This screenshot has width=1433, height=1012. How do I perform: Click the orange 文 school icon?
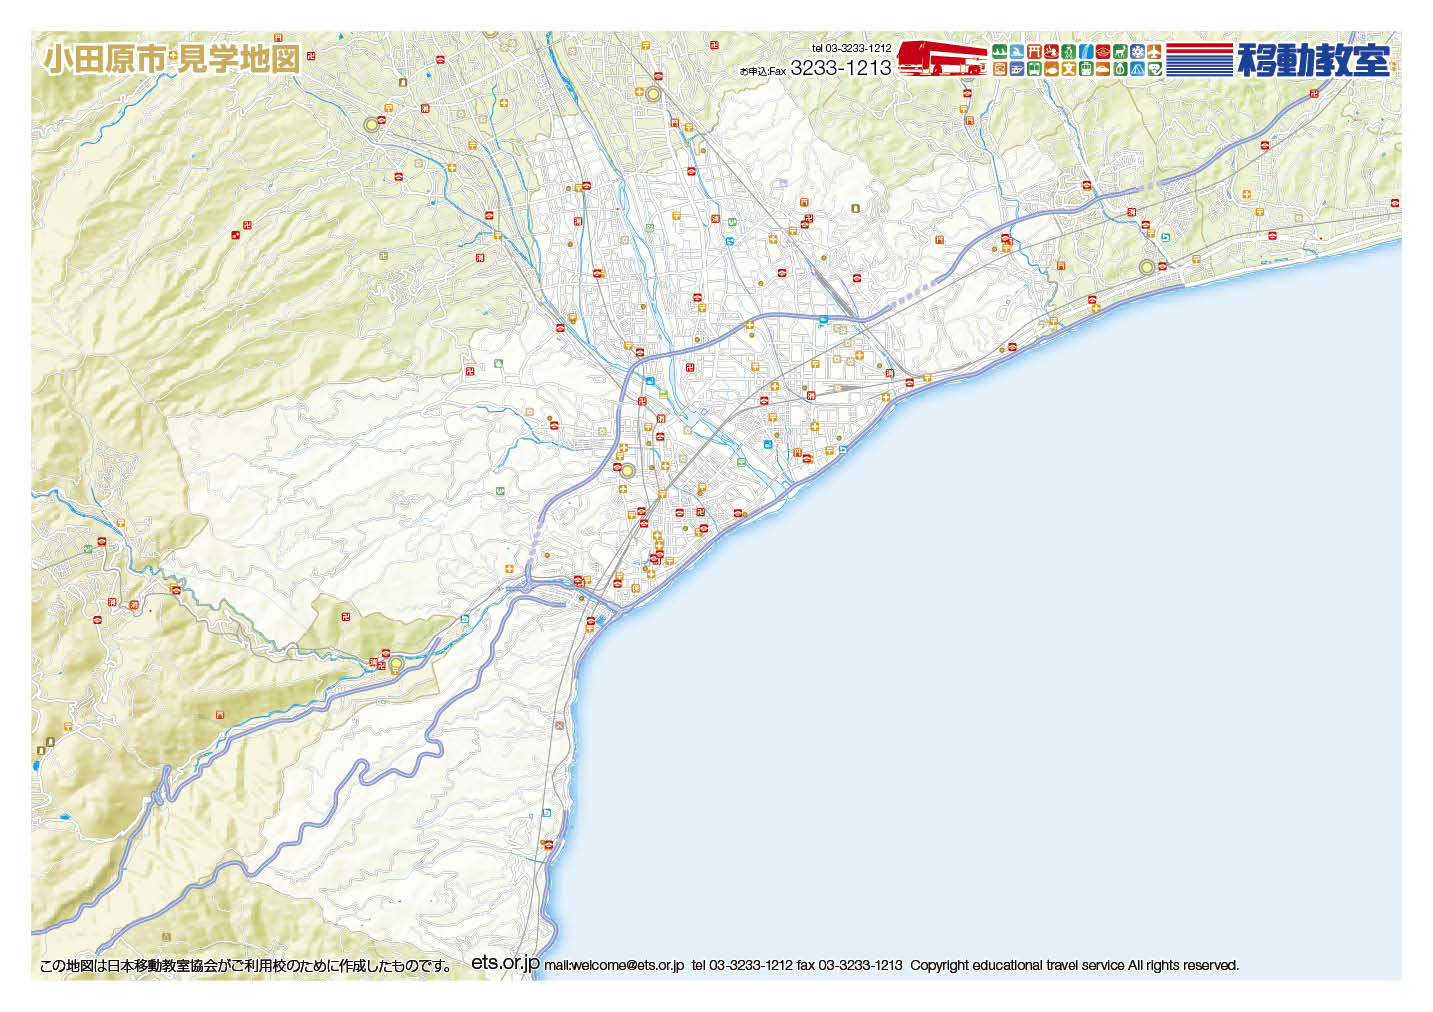point(1069,69)
